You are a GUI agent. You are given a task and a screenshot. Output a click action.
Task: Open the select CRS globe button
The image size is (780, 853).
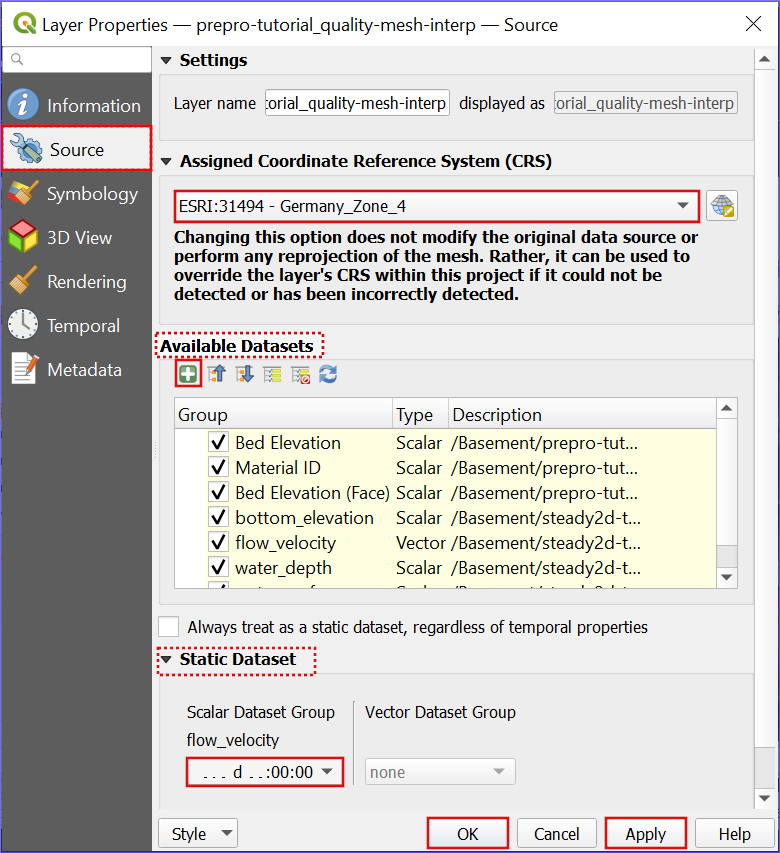721,207
